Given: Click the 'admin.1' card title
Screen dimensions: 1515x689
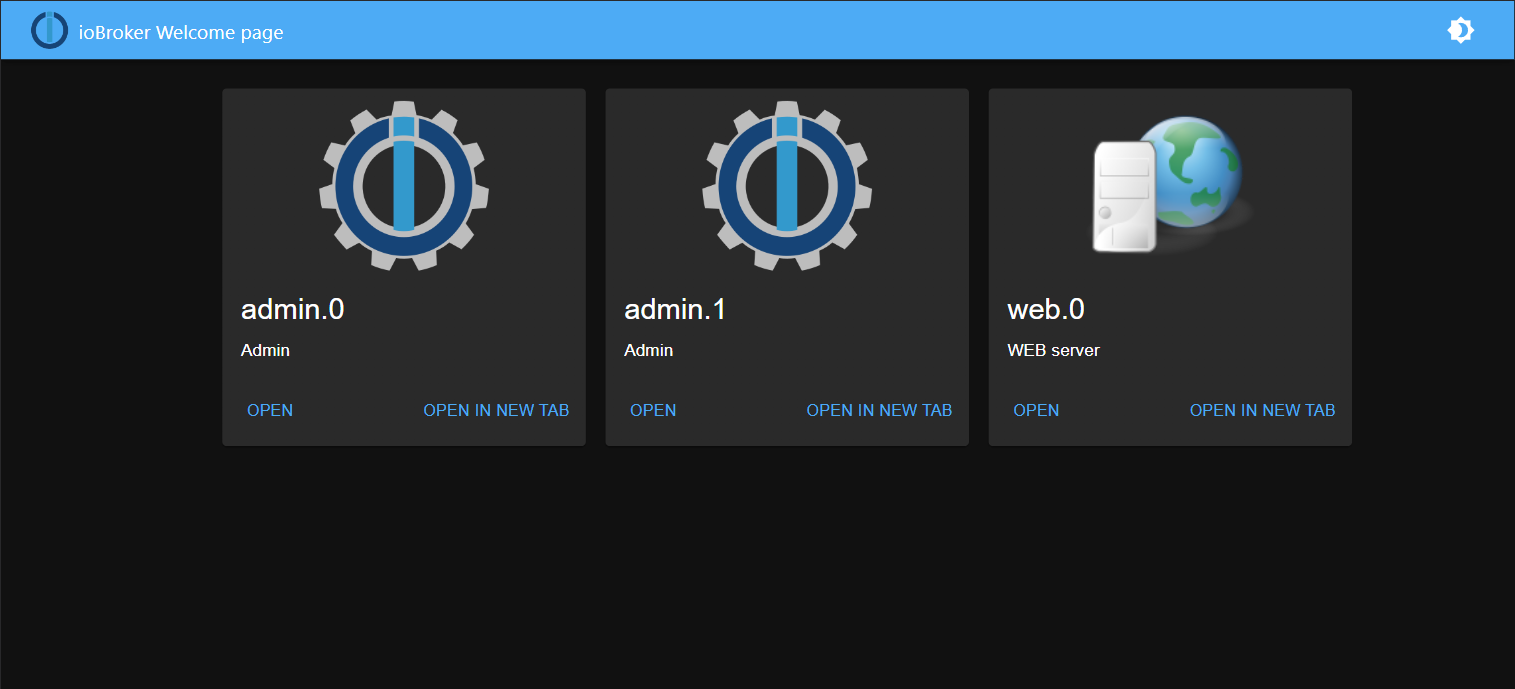Looking at the screenshot, I should tap(675, 309).
